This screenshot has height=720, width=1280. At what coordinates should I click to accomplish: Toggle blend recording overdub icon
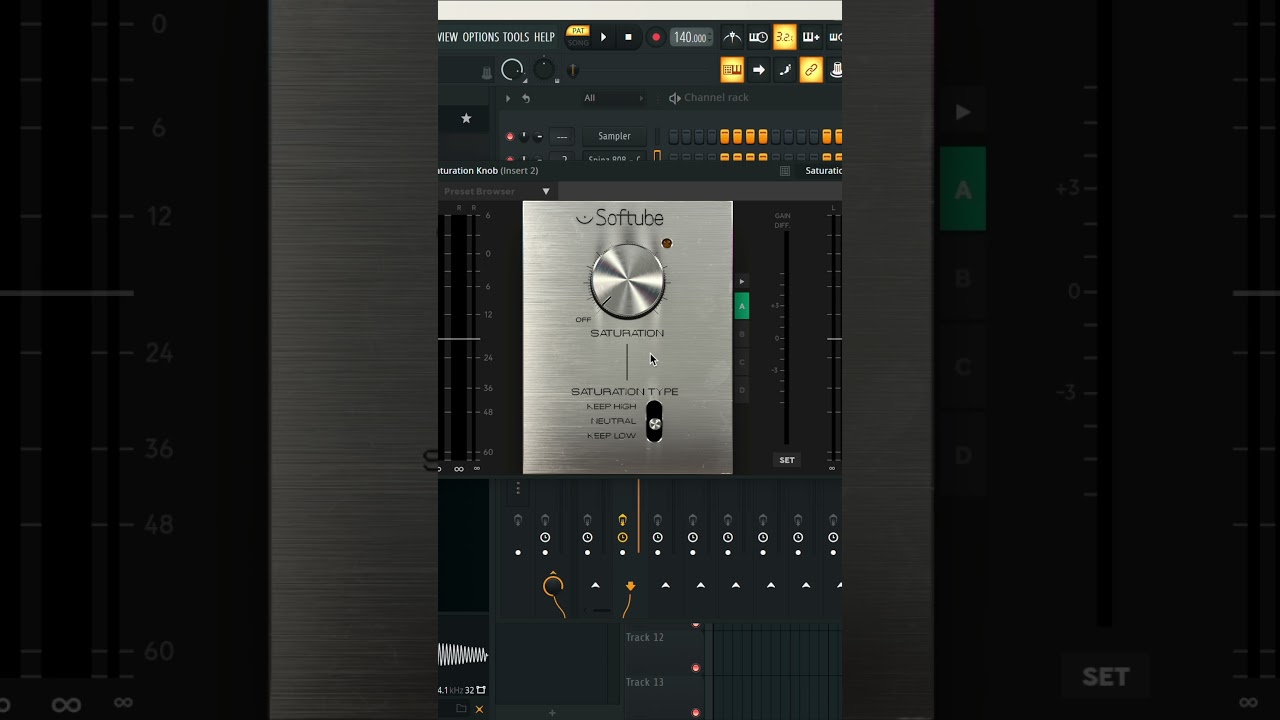(x=811, y=37)
